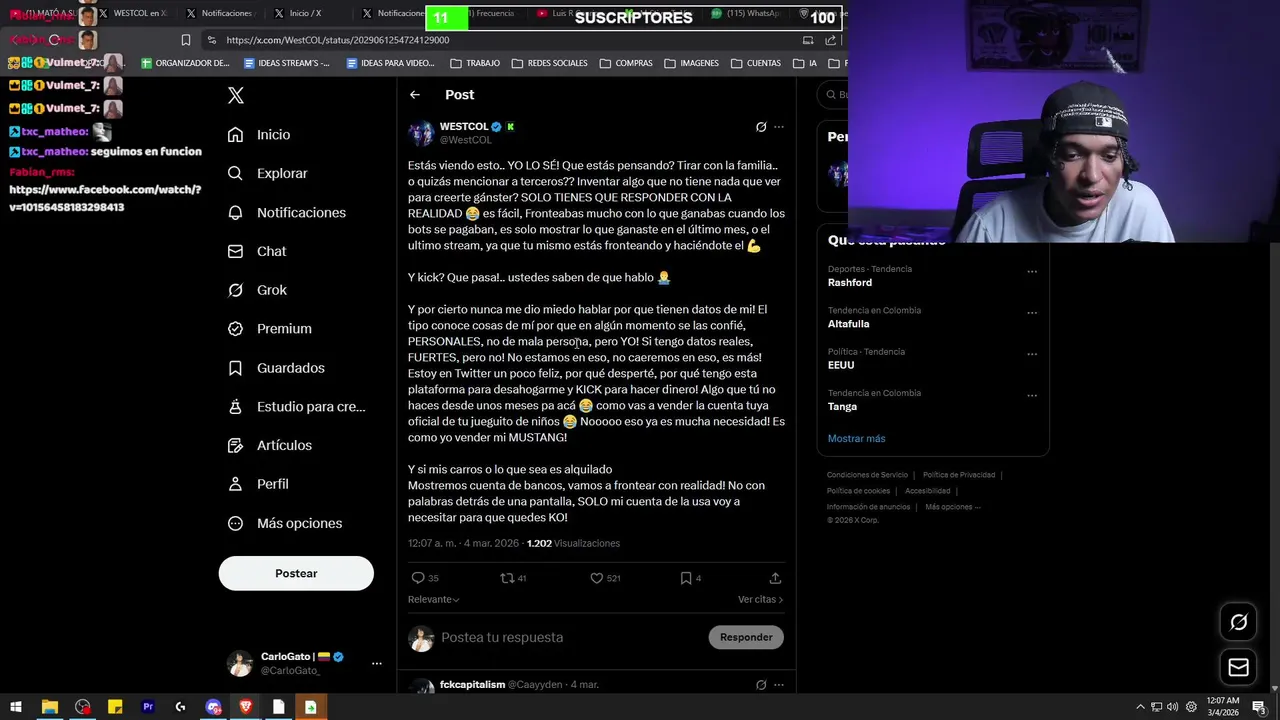
Task: Open options for Altafulla trend
Action: (x=1032, y=312)
